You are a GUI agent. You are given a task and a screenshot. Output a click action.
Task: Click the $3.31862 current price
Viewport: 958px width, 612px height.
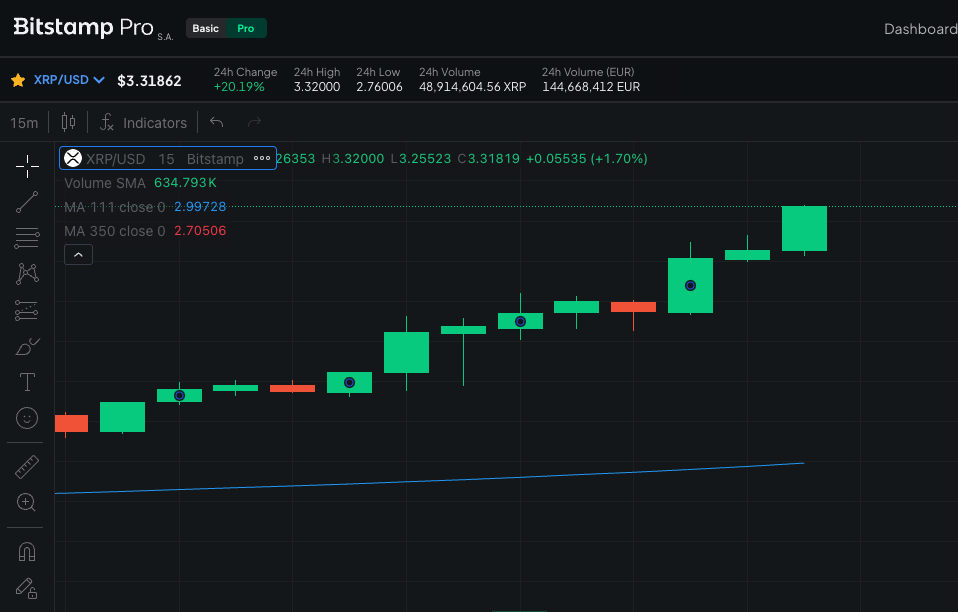[149, 81]
